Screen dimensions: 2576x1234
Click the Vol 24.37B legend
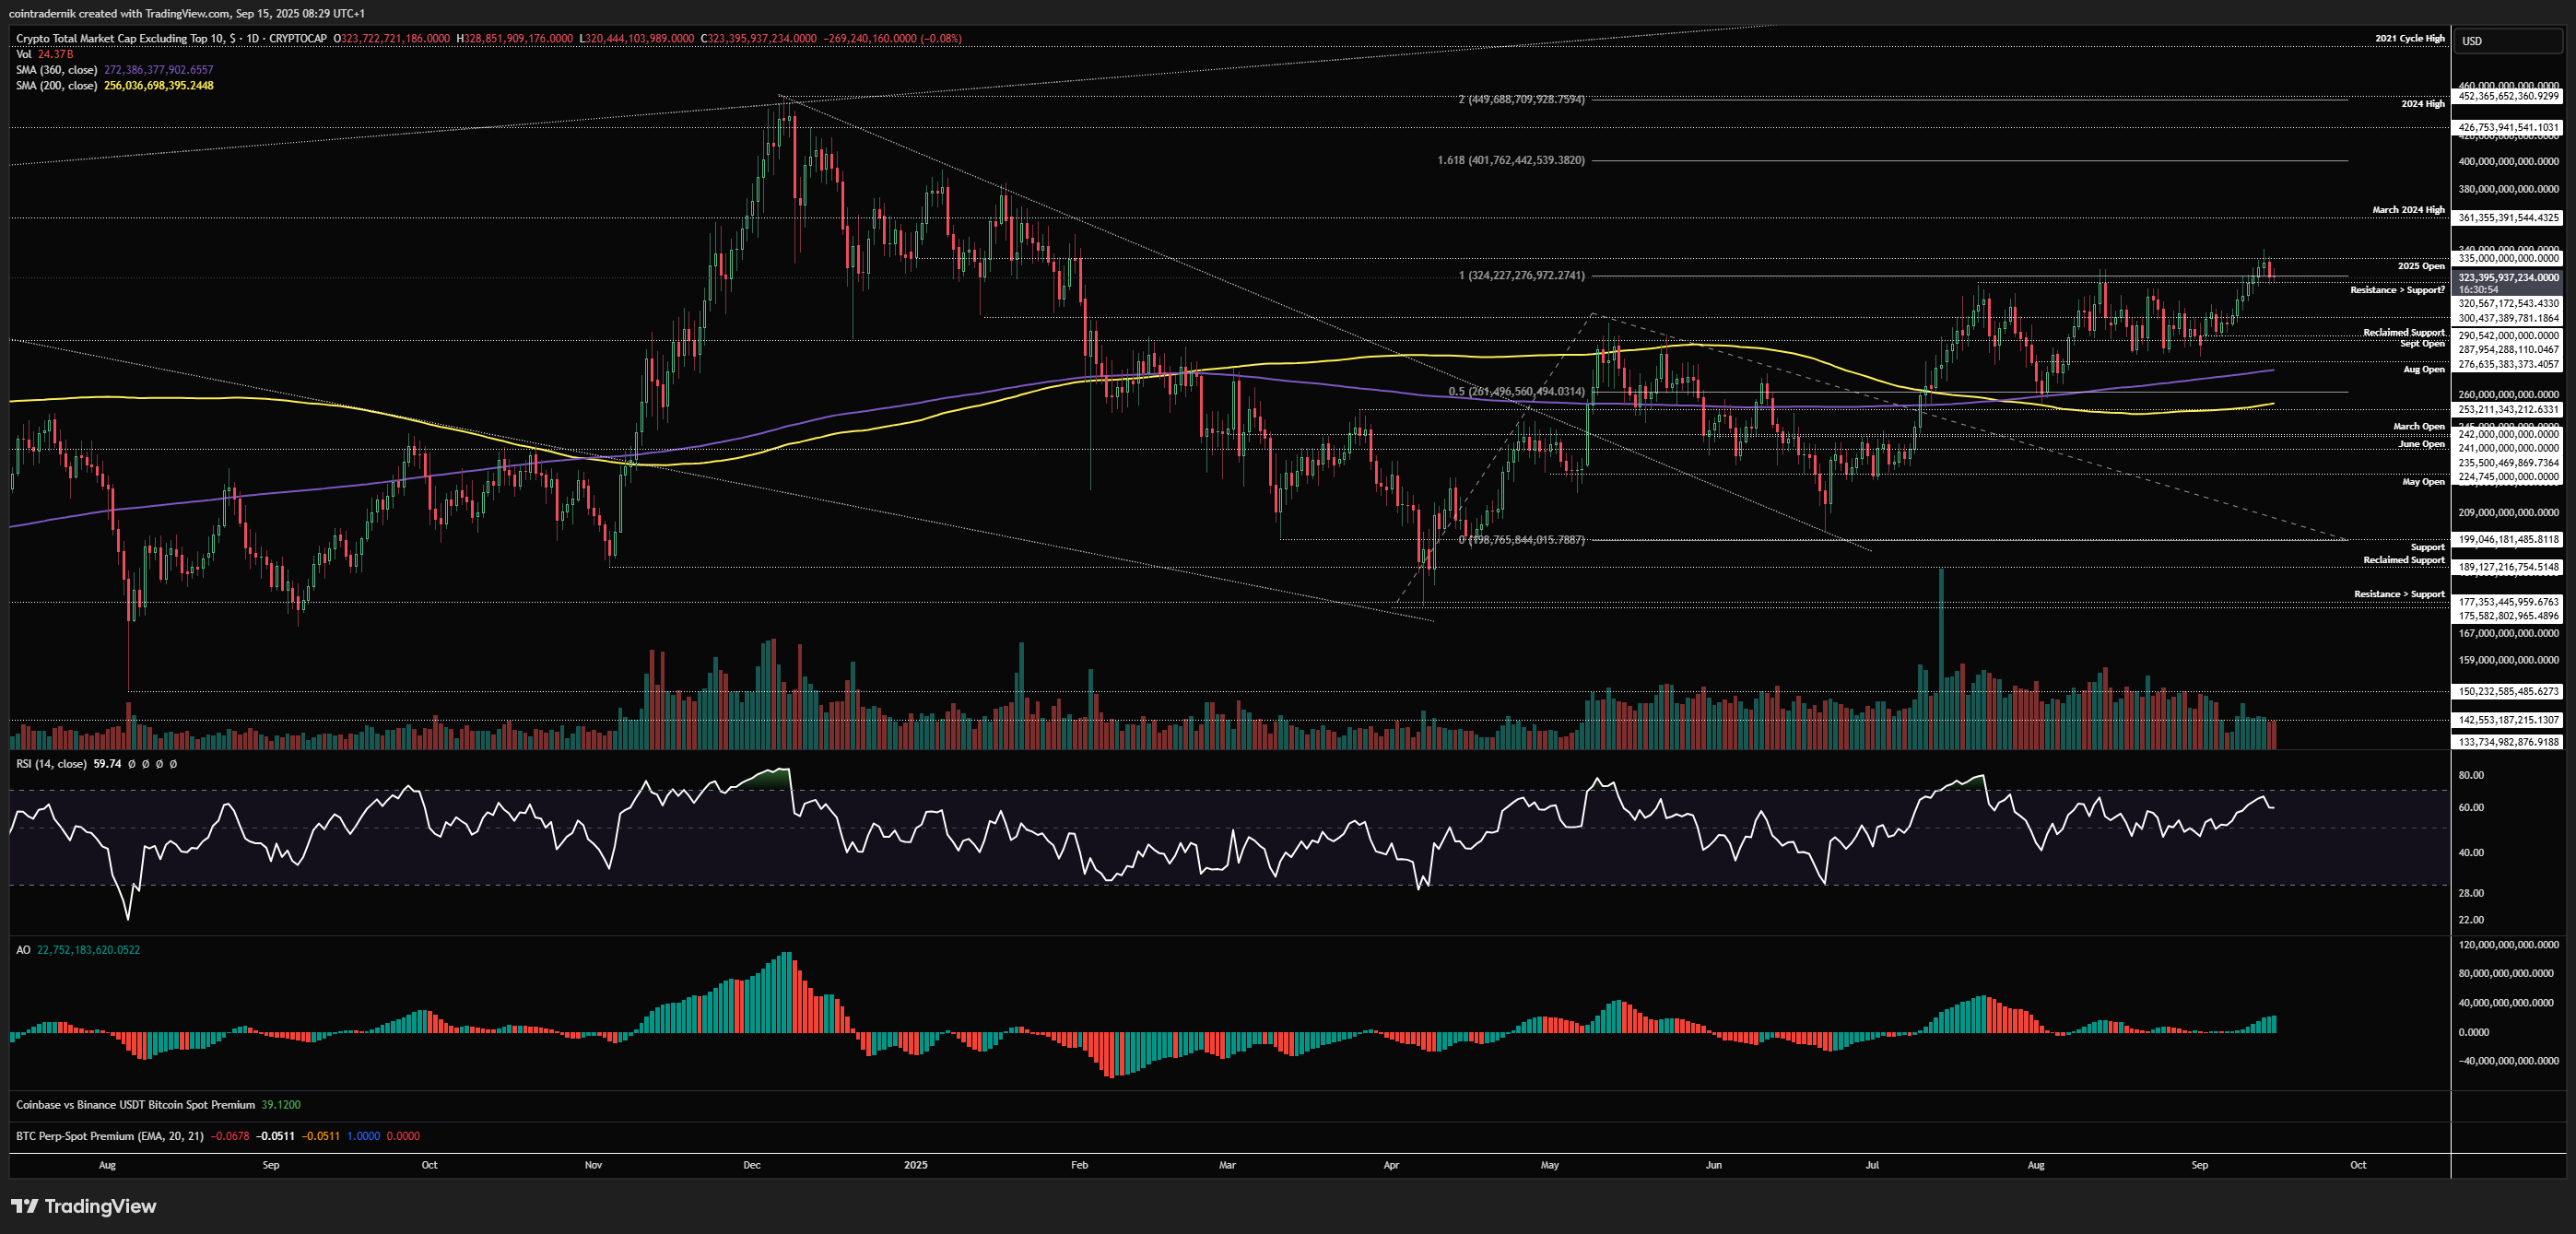(44, 54)
